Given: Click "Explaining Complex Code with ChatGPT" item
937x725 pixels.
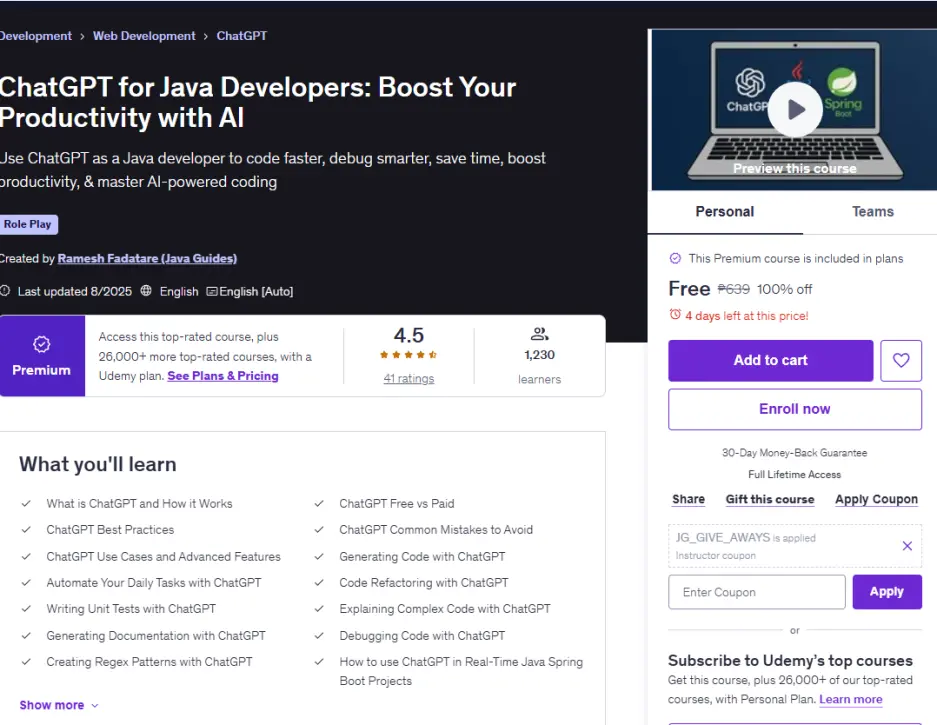Looking at the screenshot, I should click(x=445, y=609).
